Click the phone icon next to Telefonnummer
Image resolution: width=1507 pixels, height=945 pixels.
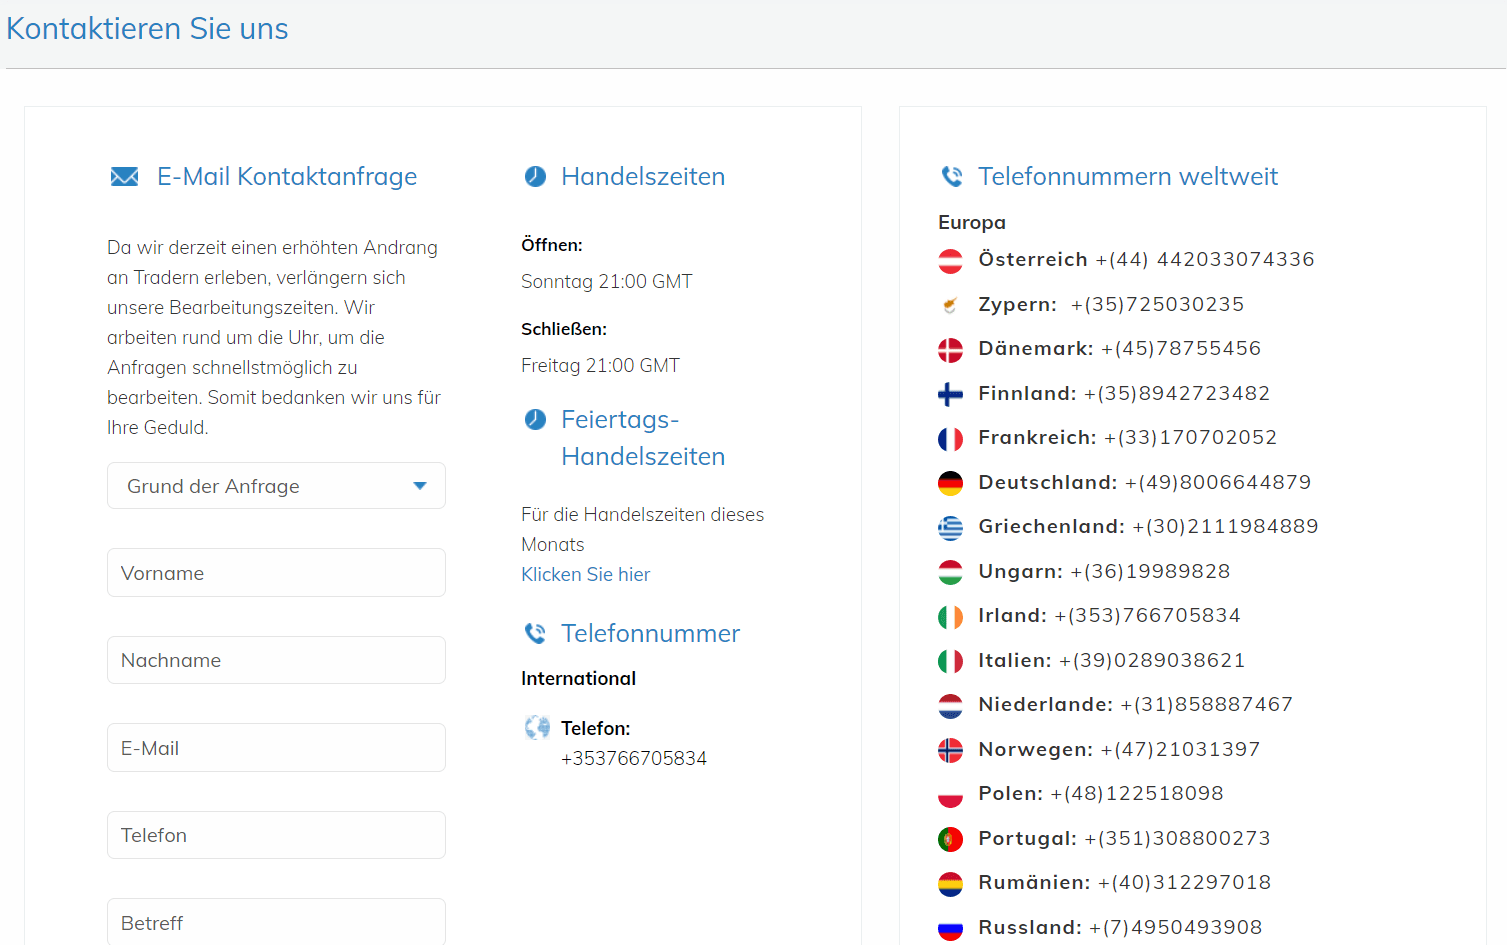[536, 633]
